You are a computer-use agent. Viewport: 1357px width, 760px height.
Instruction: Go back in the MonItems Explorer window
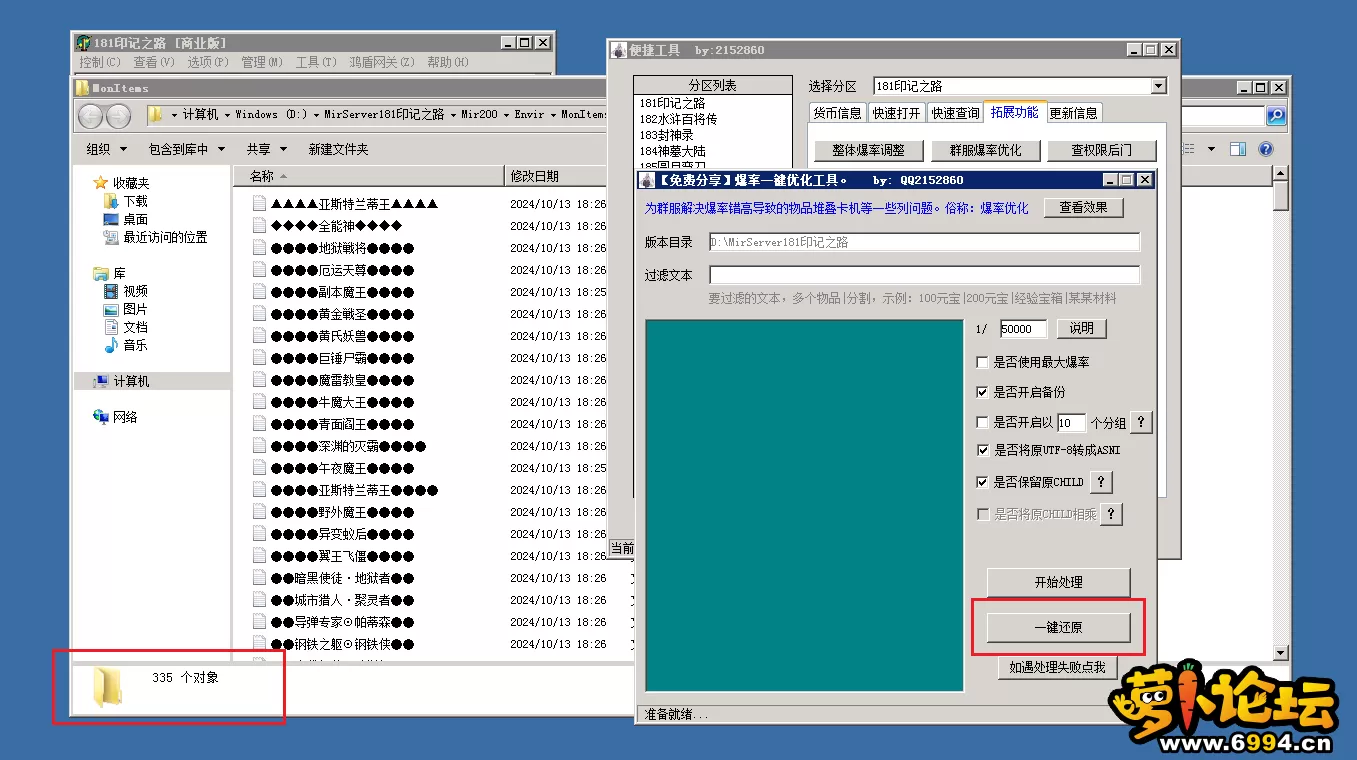[90, 115]
